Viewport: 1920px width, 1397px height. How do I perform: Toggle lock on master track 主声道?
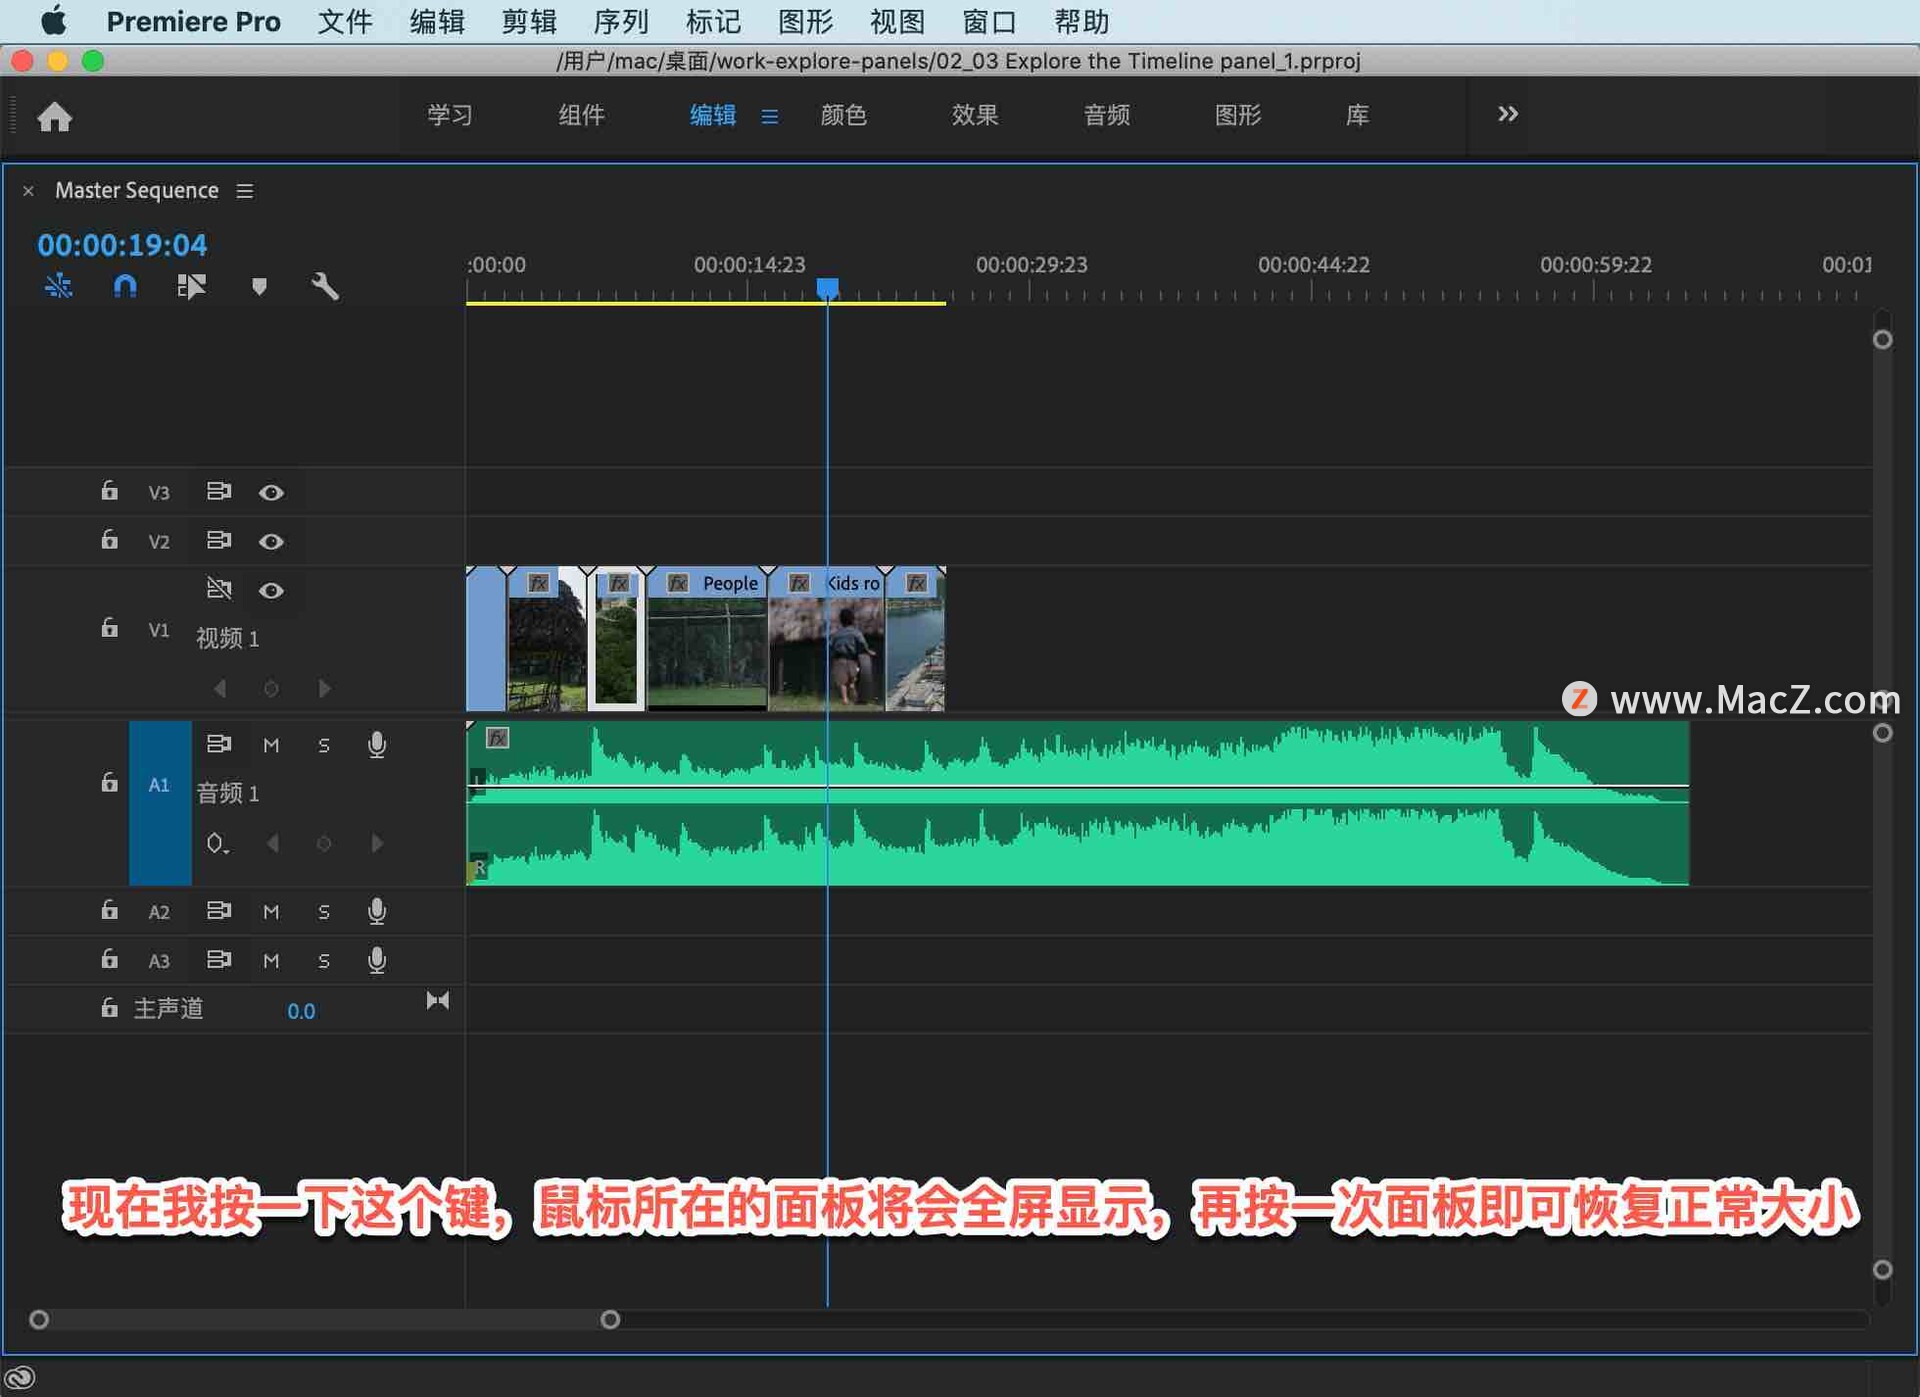[109, 1007]
